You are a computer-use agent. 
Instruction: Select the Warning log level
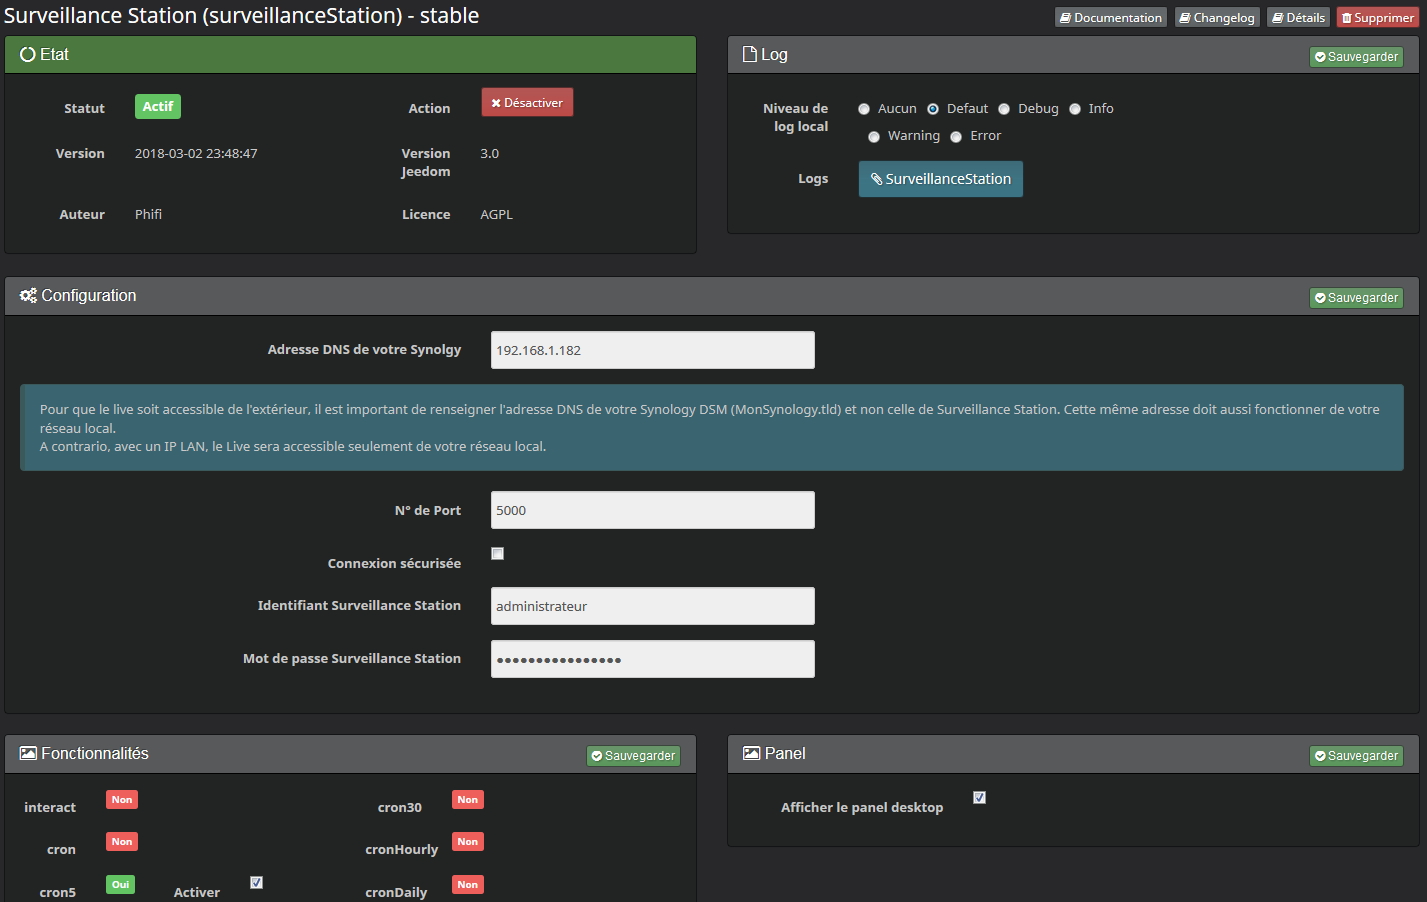(874, 136)
